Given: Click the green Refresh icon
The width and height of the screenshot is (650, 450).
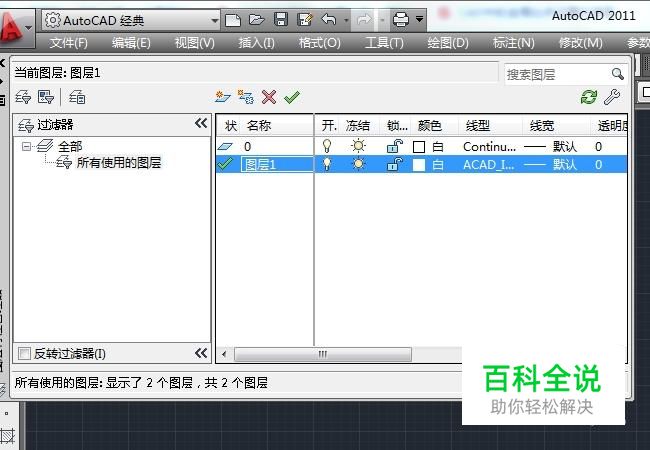Looking at the screenshot, I should pos(589,97).
